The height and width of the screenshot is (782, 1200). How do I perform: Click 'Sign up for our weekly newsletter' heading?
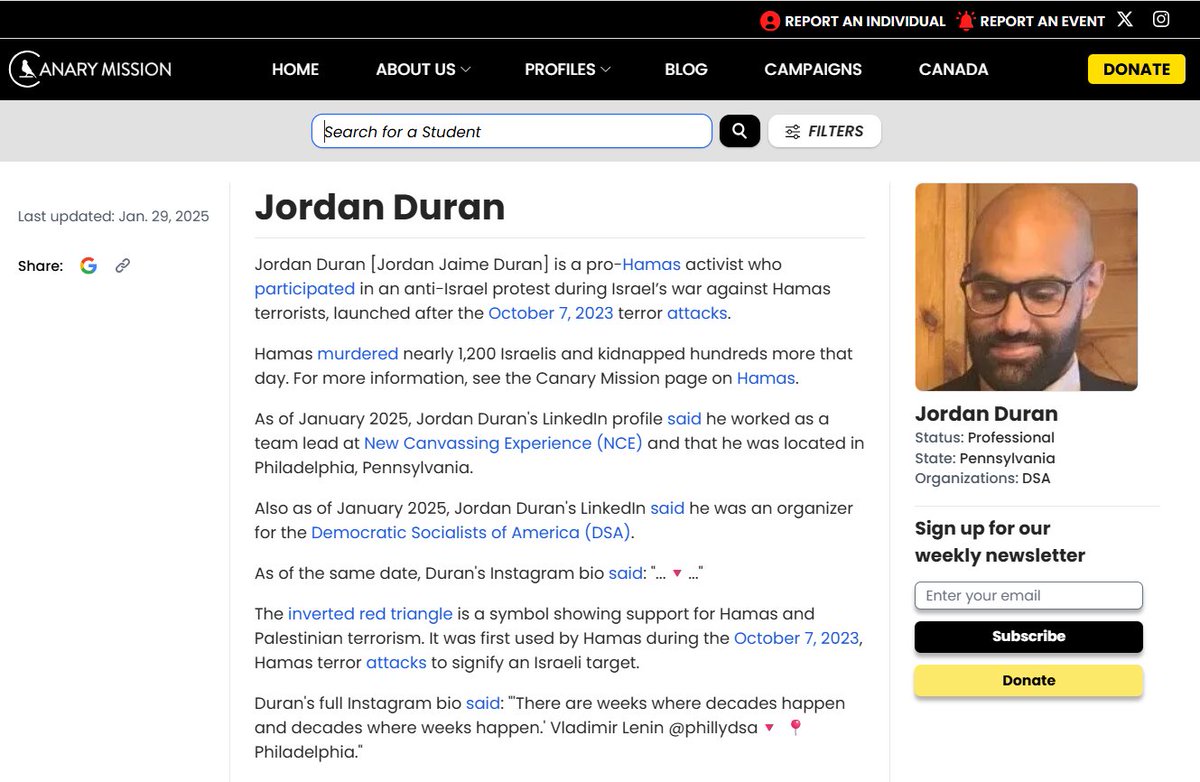point(1000,542)
